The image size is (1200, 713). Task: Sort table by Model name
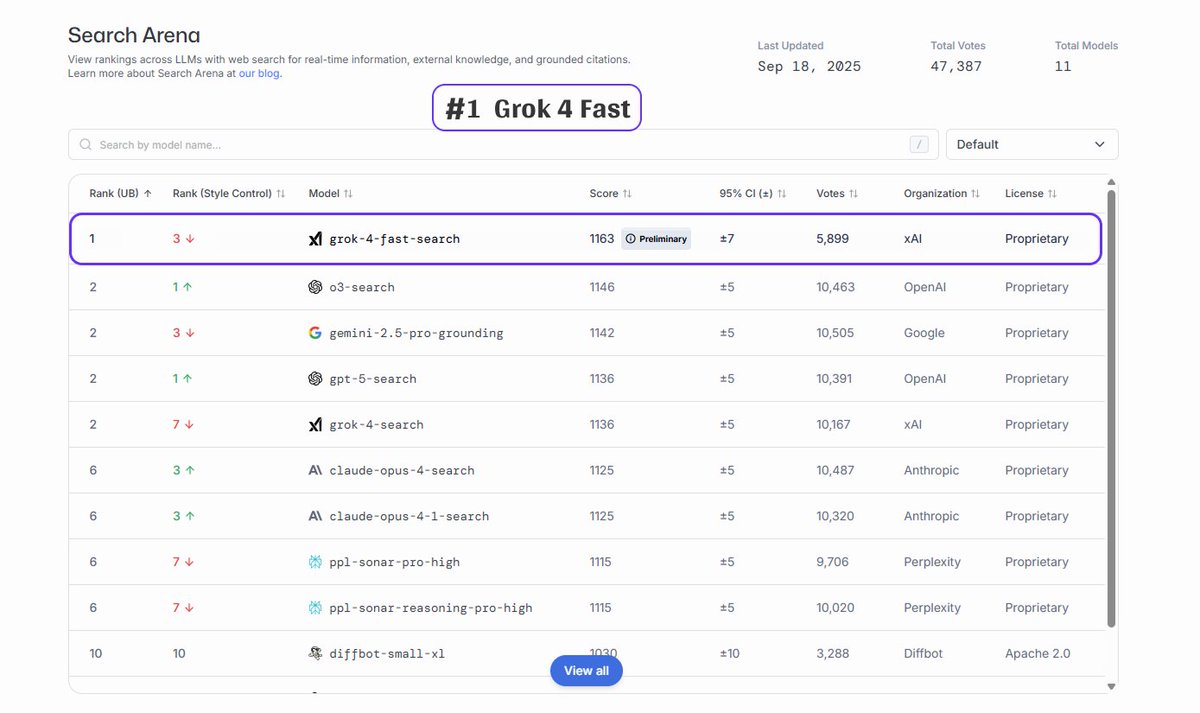click(331, 194)
